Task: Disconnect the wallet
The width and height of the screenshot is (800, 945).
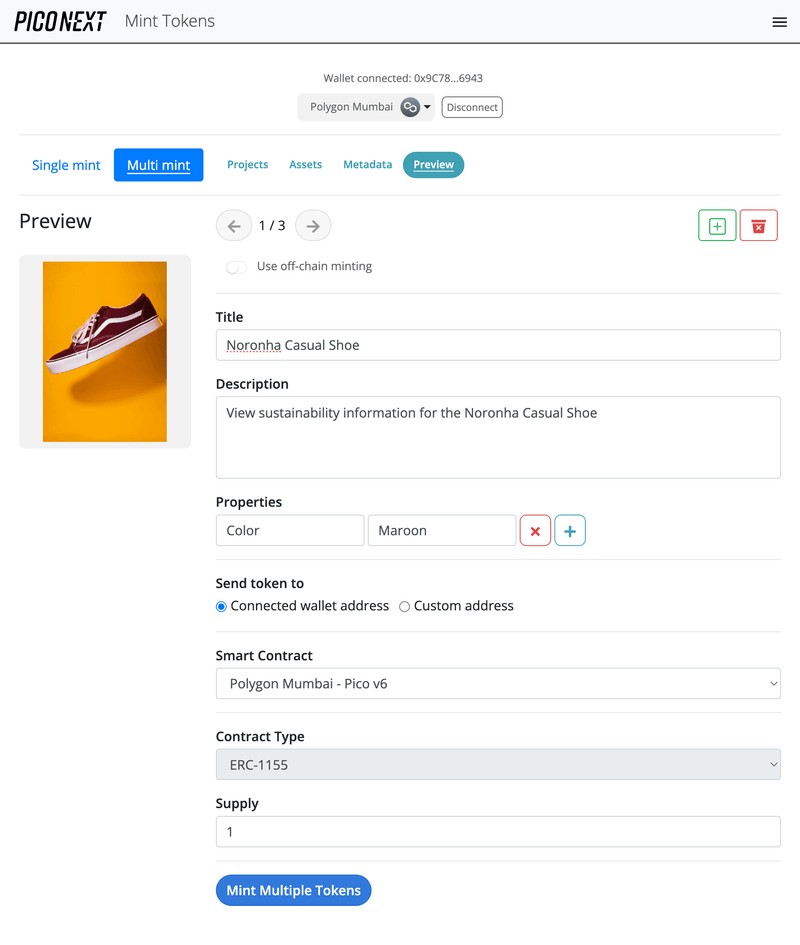Action: 472,107
